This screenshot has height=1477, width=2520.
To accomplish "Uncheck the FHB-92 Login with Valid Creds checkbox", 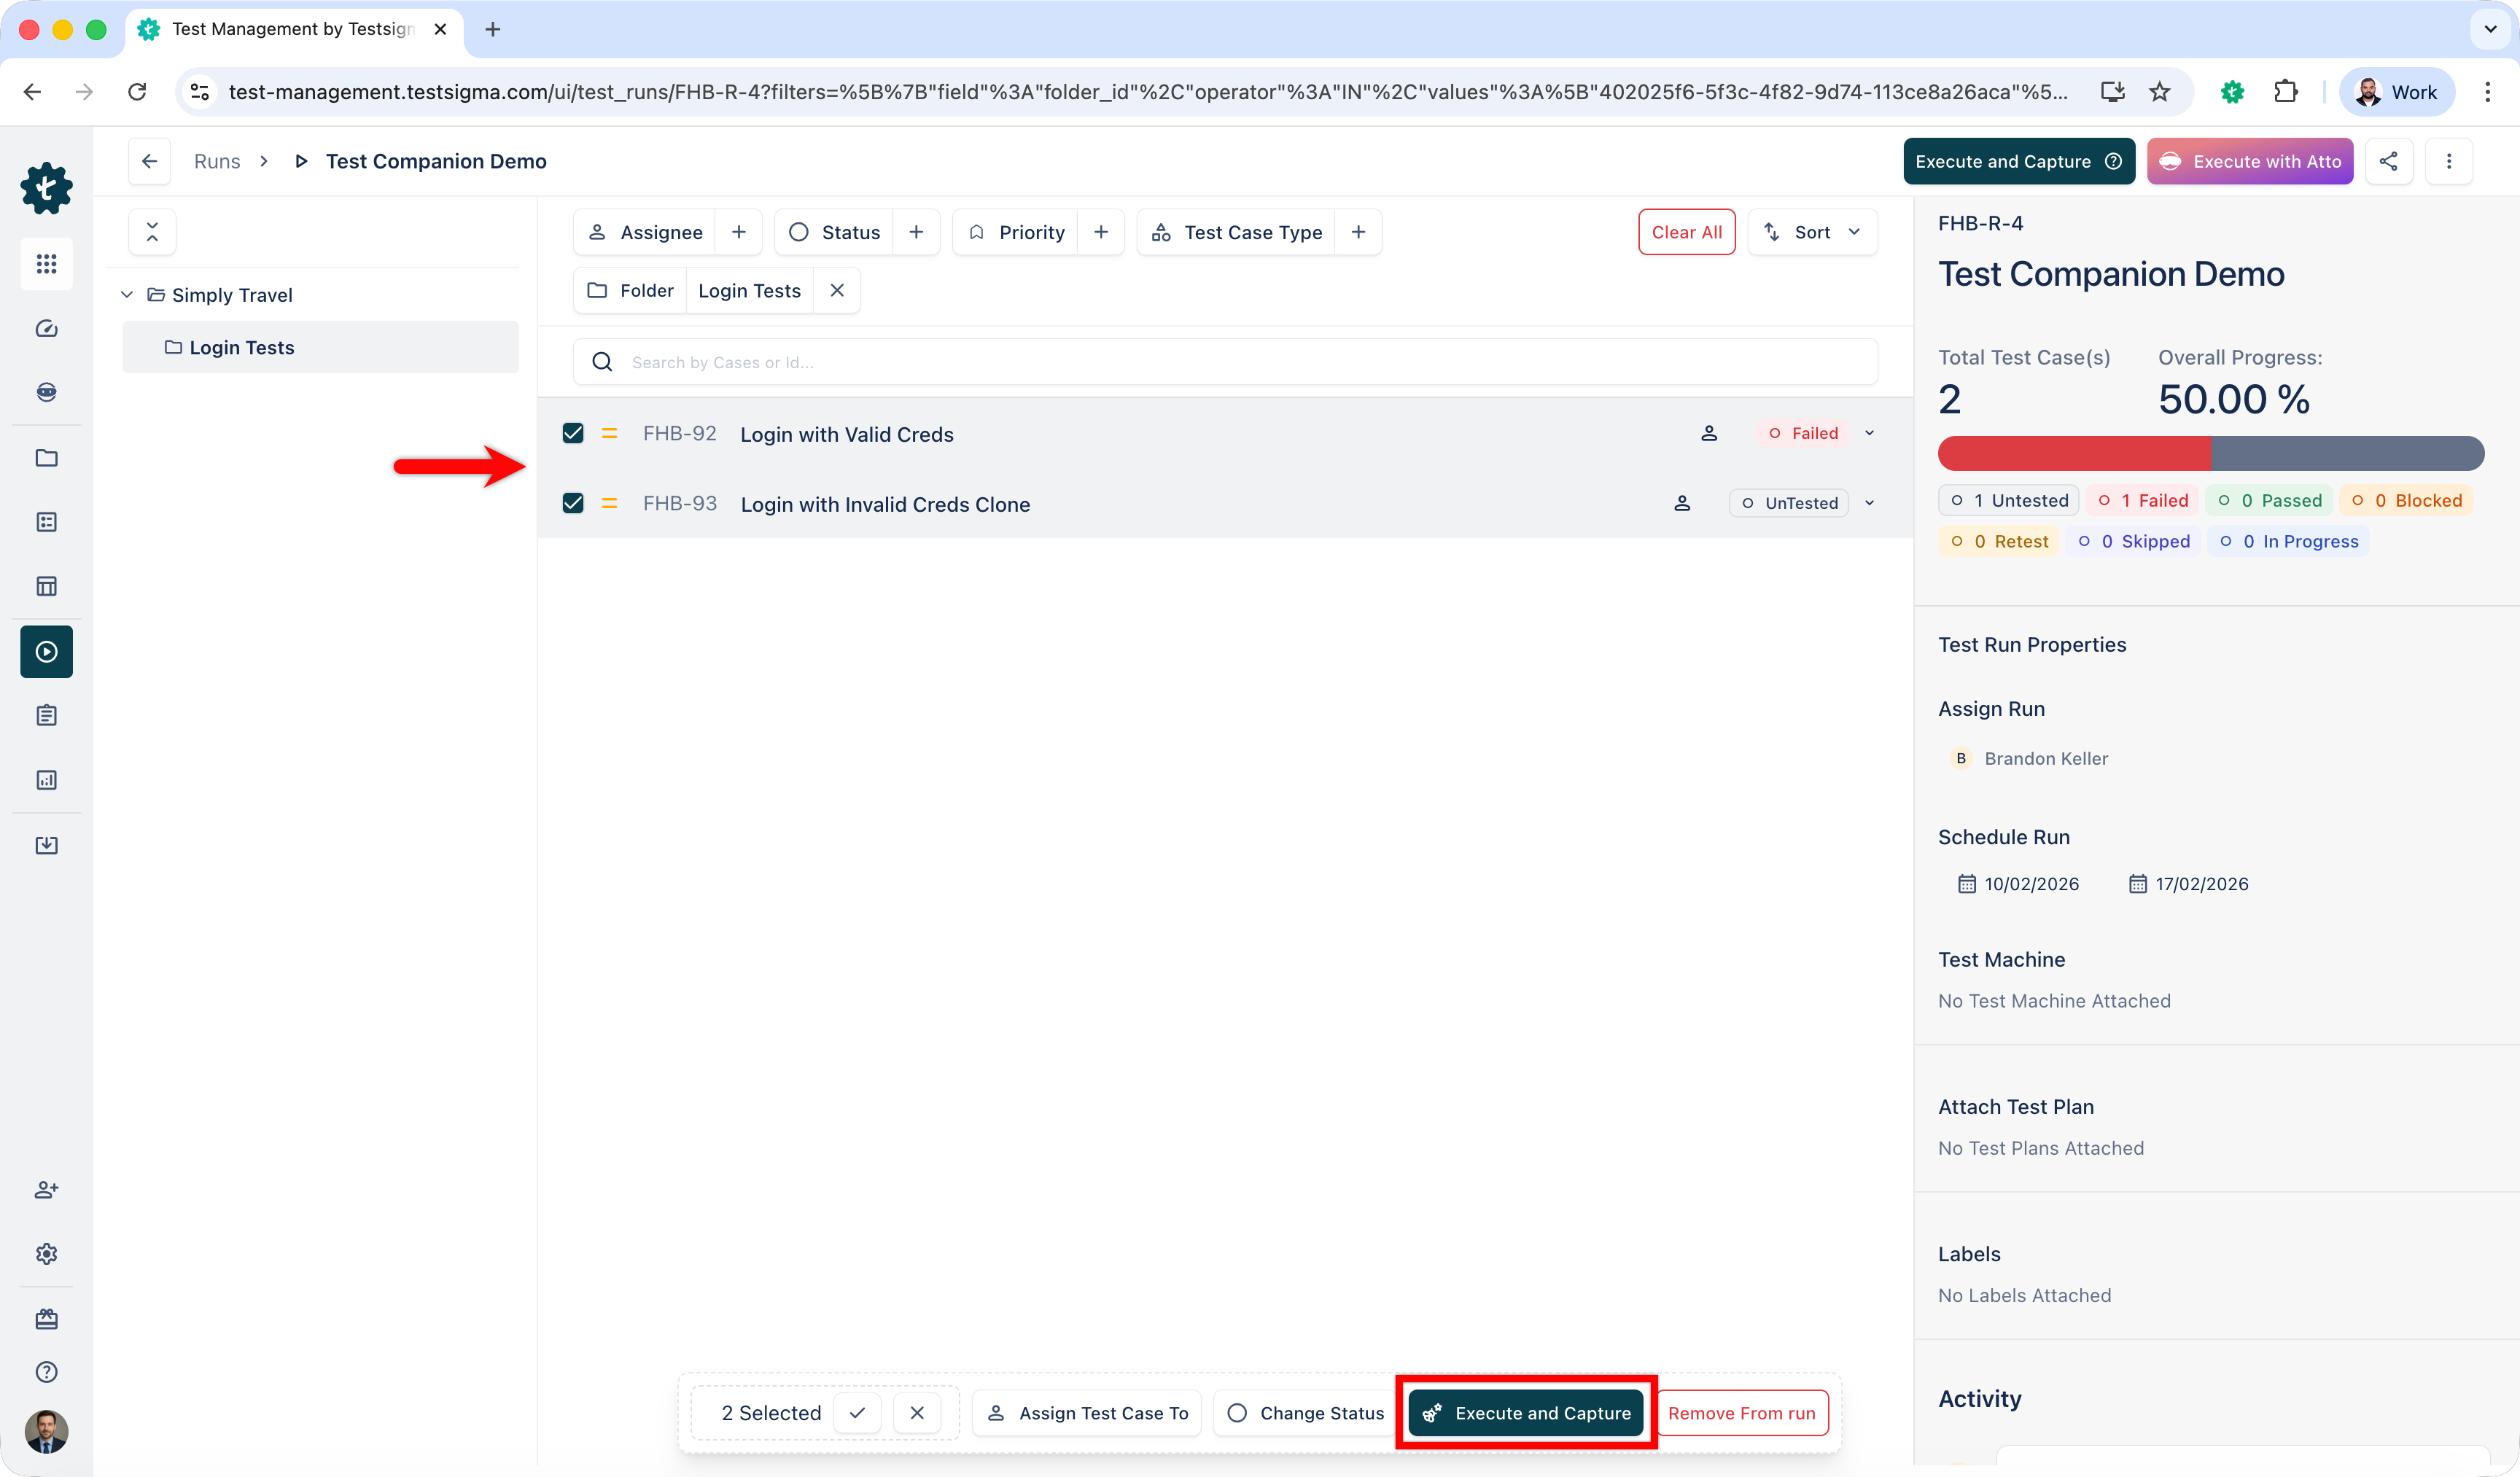I will [x=572, y=433].
